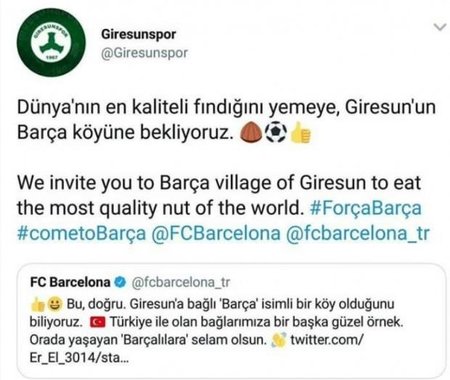Open the twitter.com/Er_El_3014 link
The width and height of the screenshot is (450, 380).
coord(196,349)
